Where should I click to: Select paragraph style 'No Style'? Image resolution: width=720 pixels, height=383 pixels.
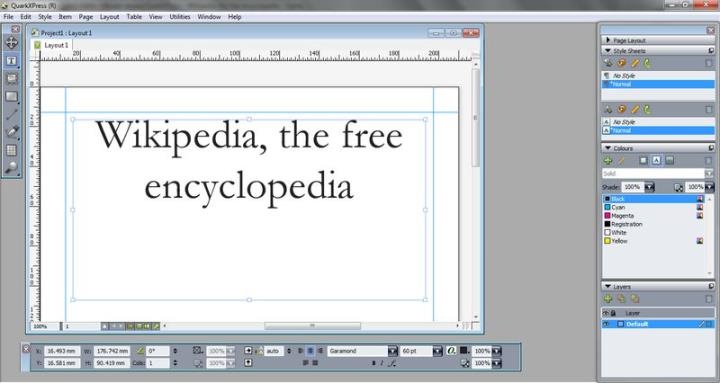[658, 76]
